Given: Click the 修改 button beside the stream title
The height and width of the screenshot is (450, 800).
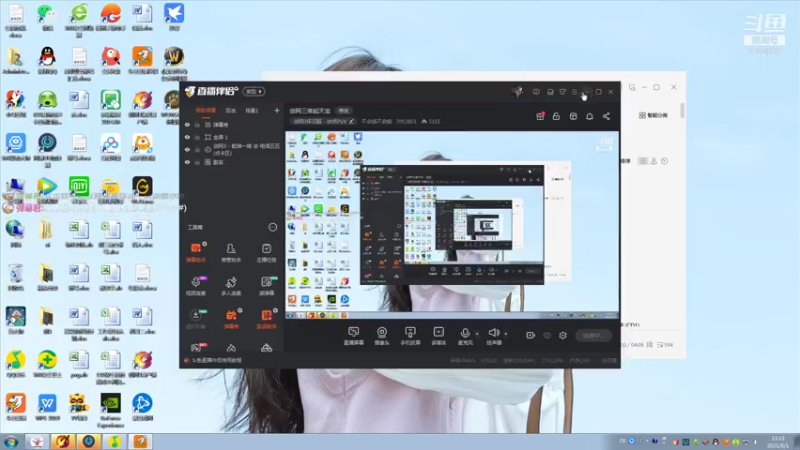Looking at the screenshot, I should (x=344, y=111).
